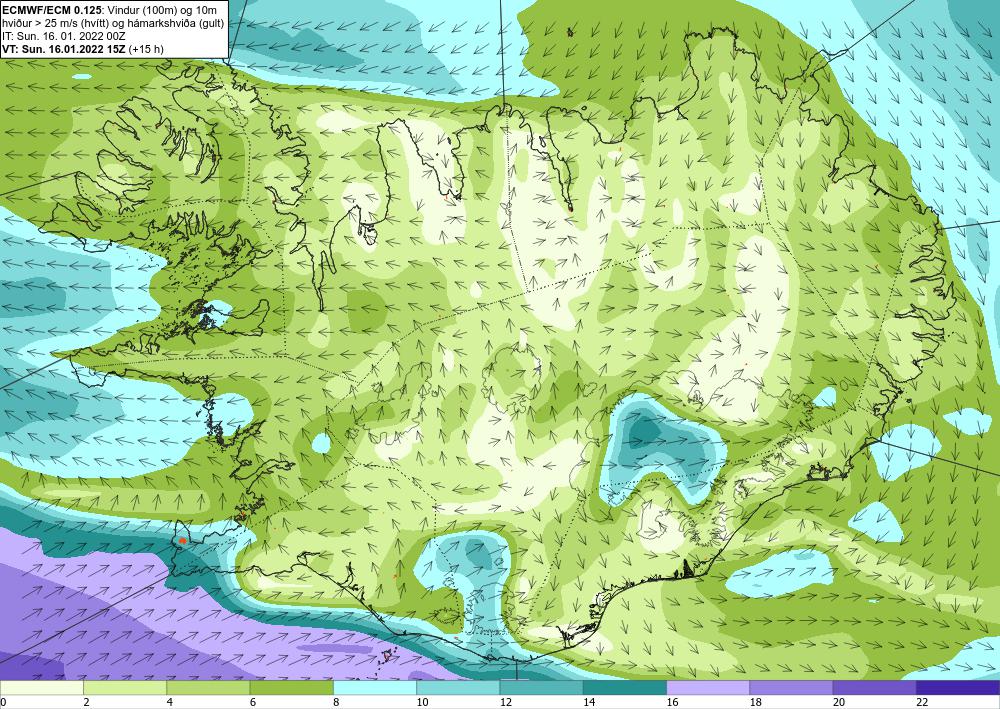
Task: Click the legend label '12'
Action: (506, 703)
